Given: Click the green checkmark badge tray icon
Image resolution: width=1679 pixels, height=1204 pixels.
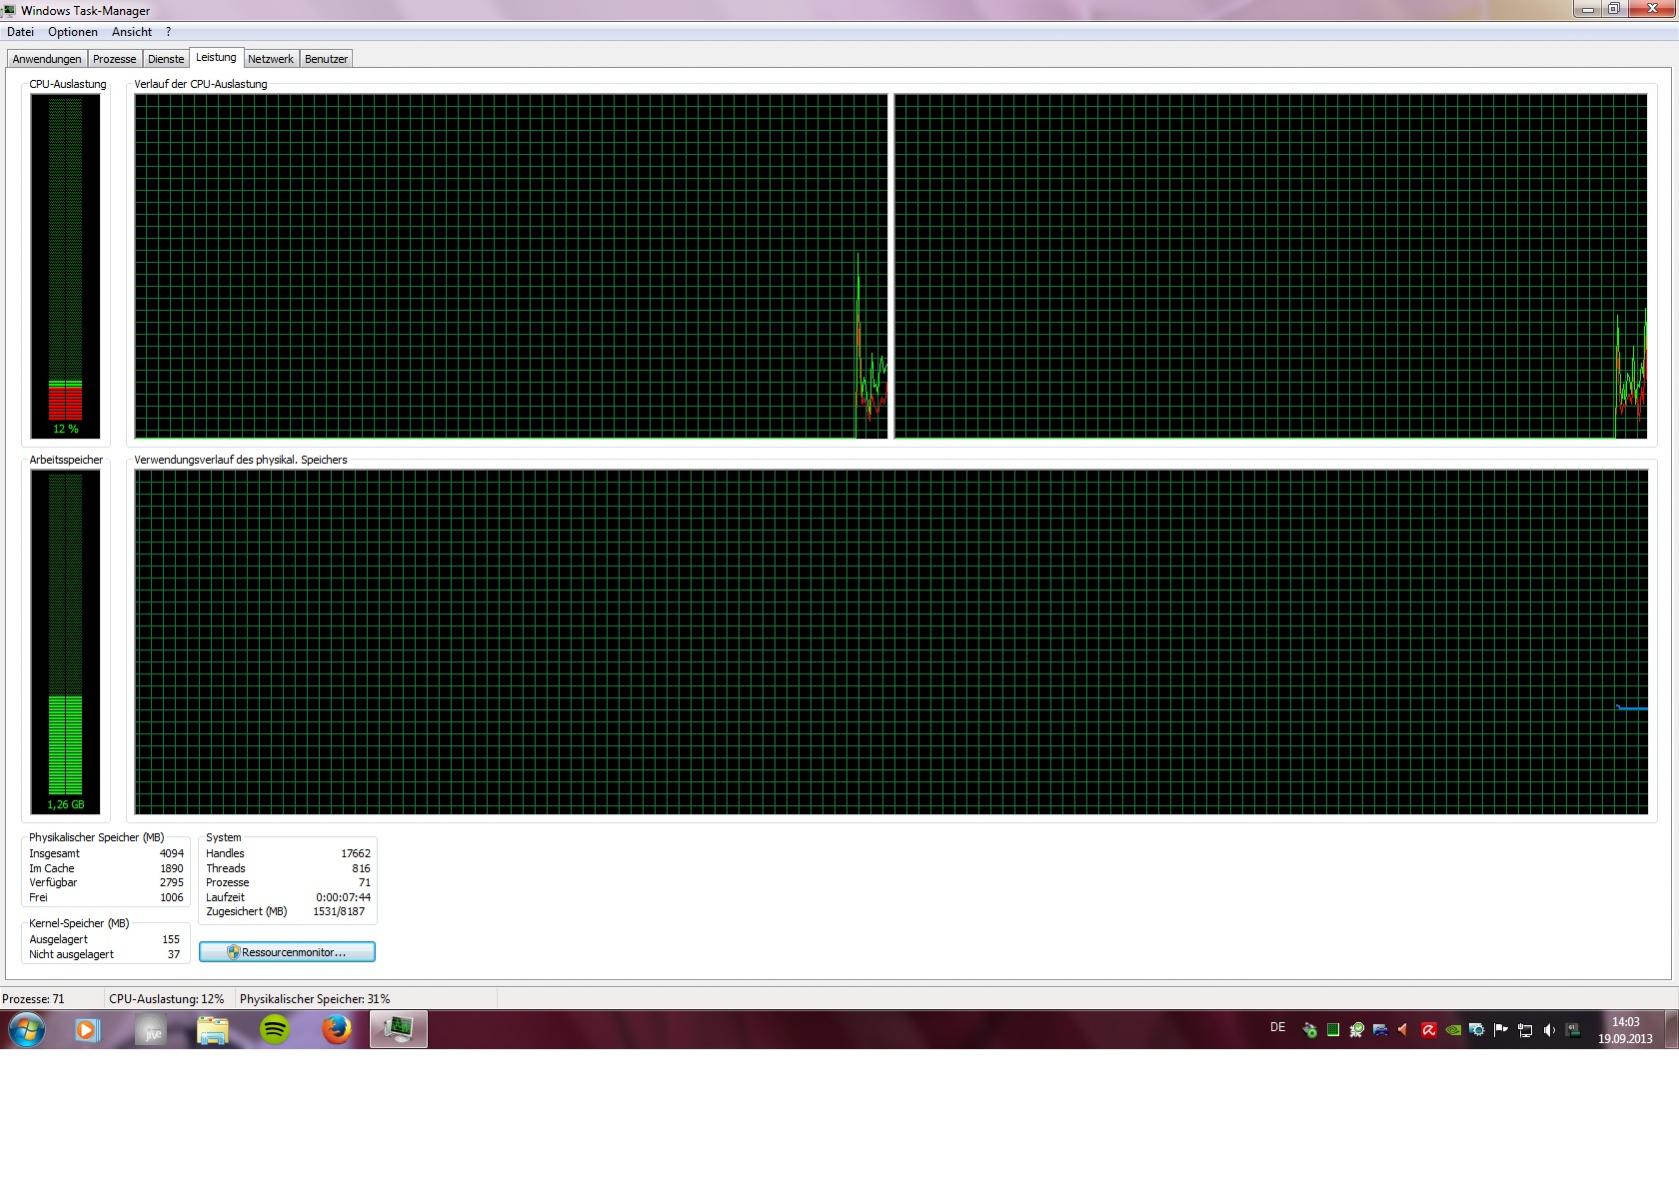Looking at the screenshot, I should coord(1357,1030).
